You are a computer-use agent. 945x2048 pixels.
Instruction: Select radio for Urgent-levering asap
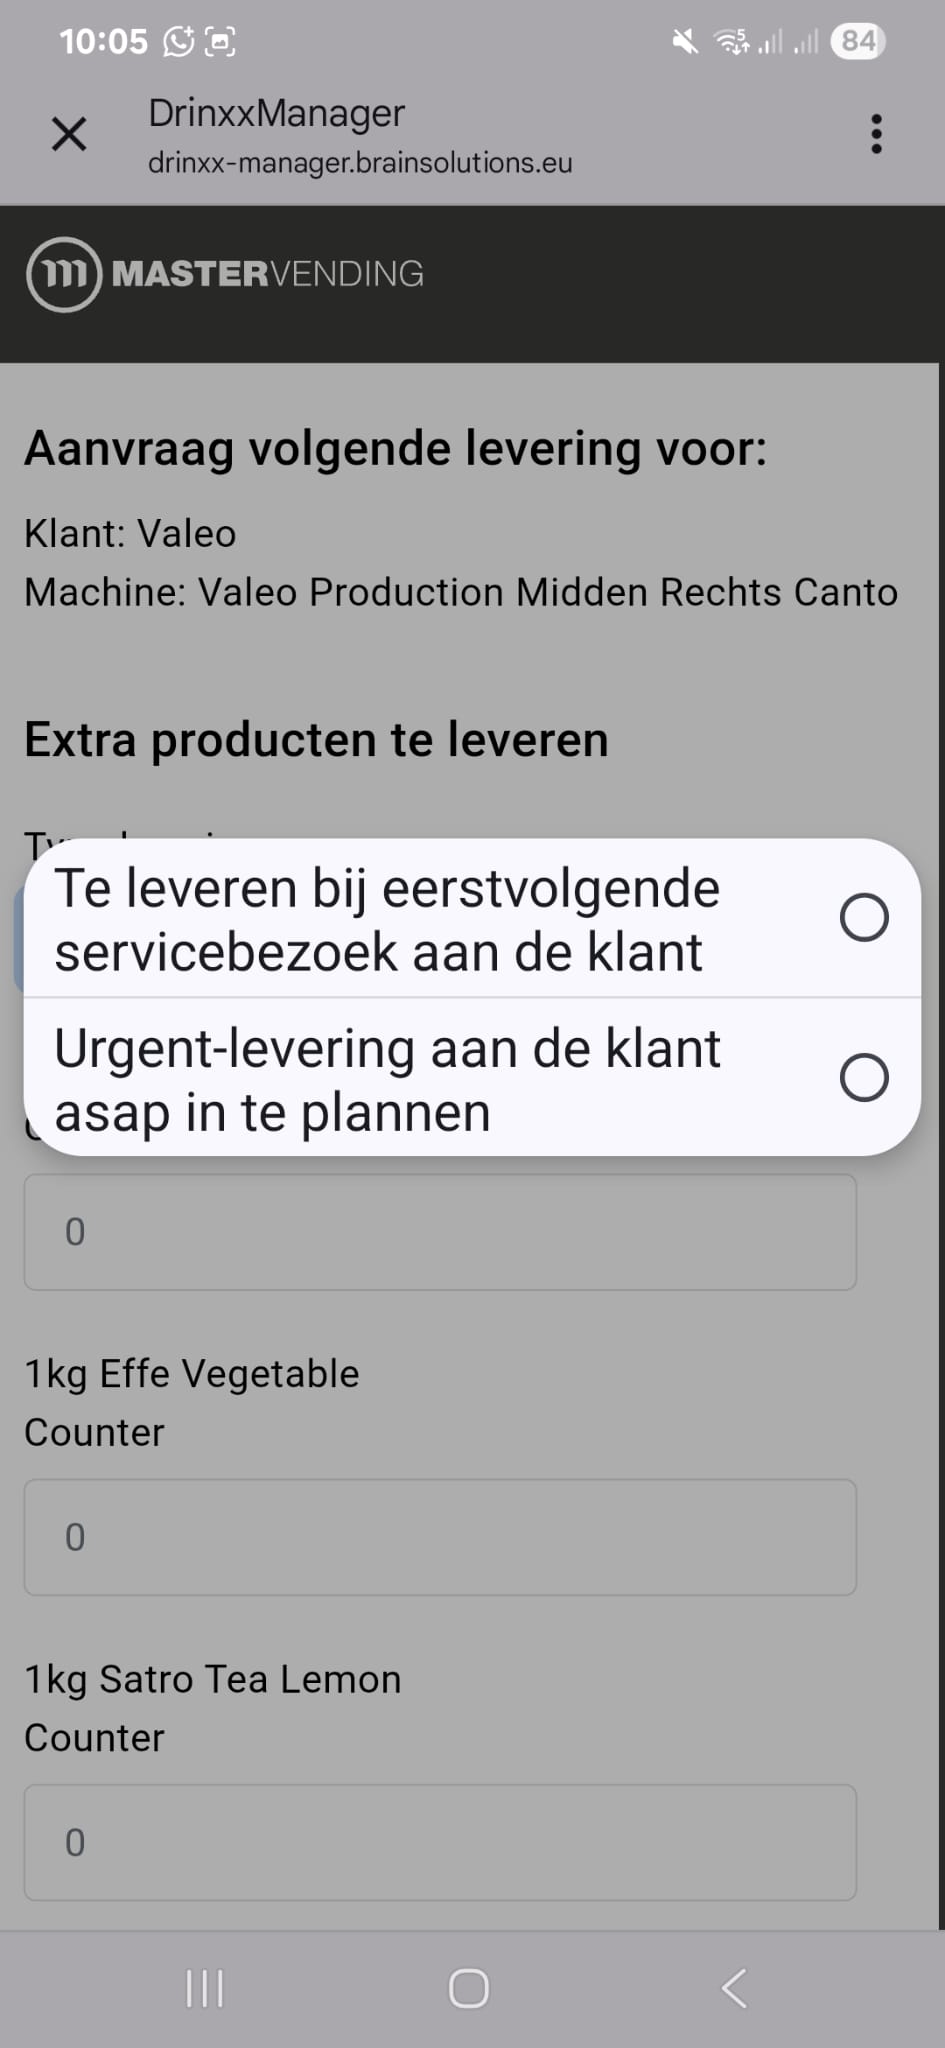[x=864, y=1077]
